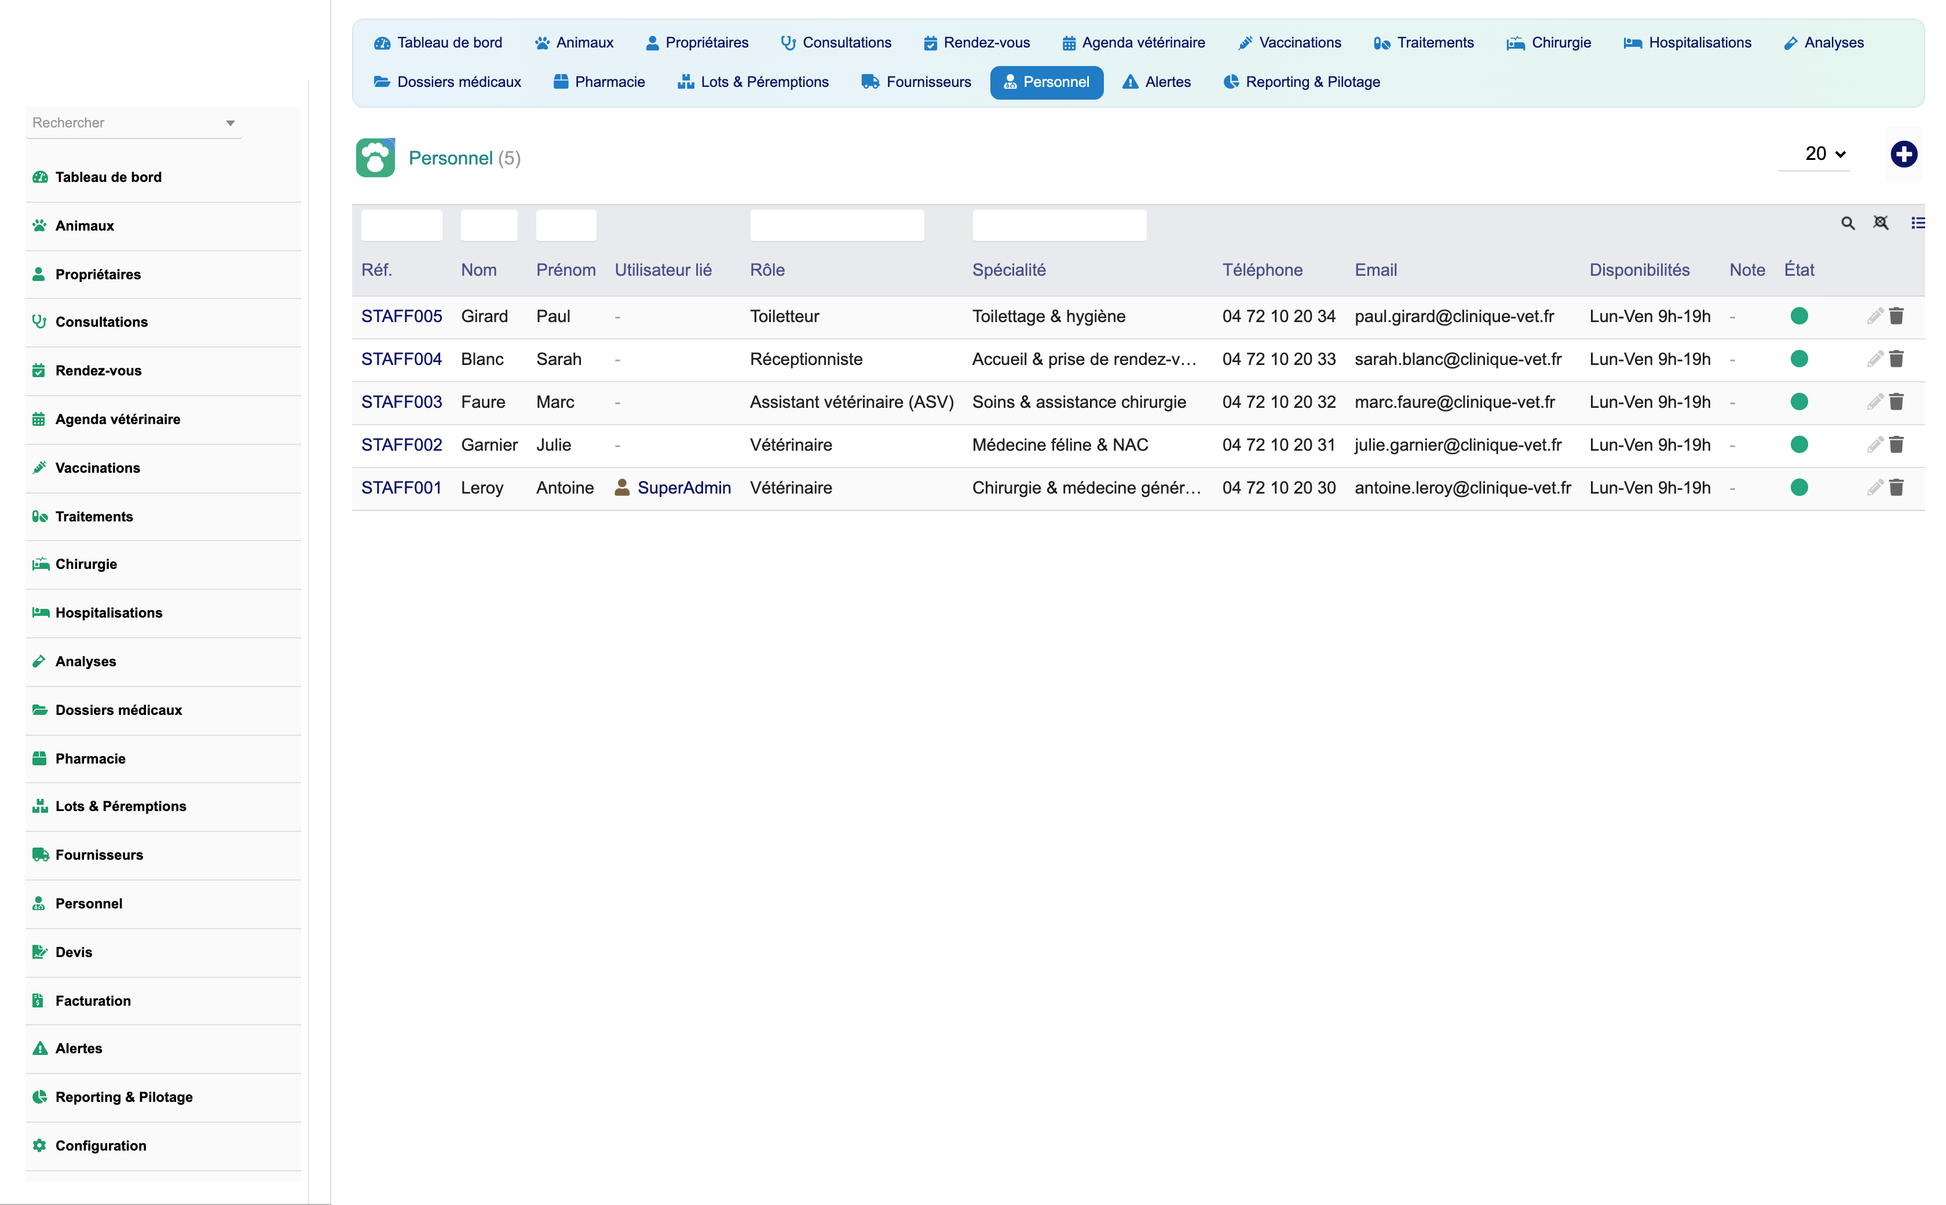Switch to the Lots & Péremptions top tab

coord(753,82)
